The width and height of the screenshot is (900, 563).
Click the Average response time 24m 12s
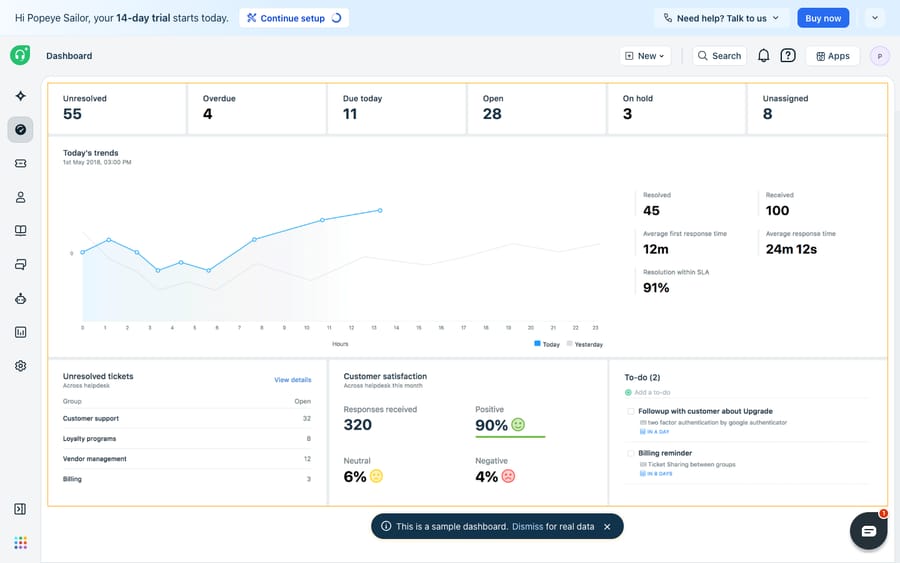click(791, 249)
